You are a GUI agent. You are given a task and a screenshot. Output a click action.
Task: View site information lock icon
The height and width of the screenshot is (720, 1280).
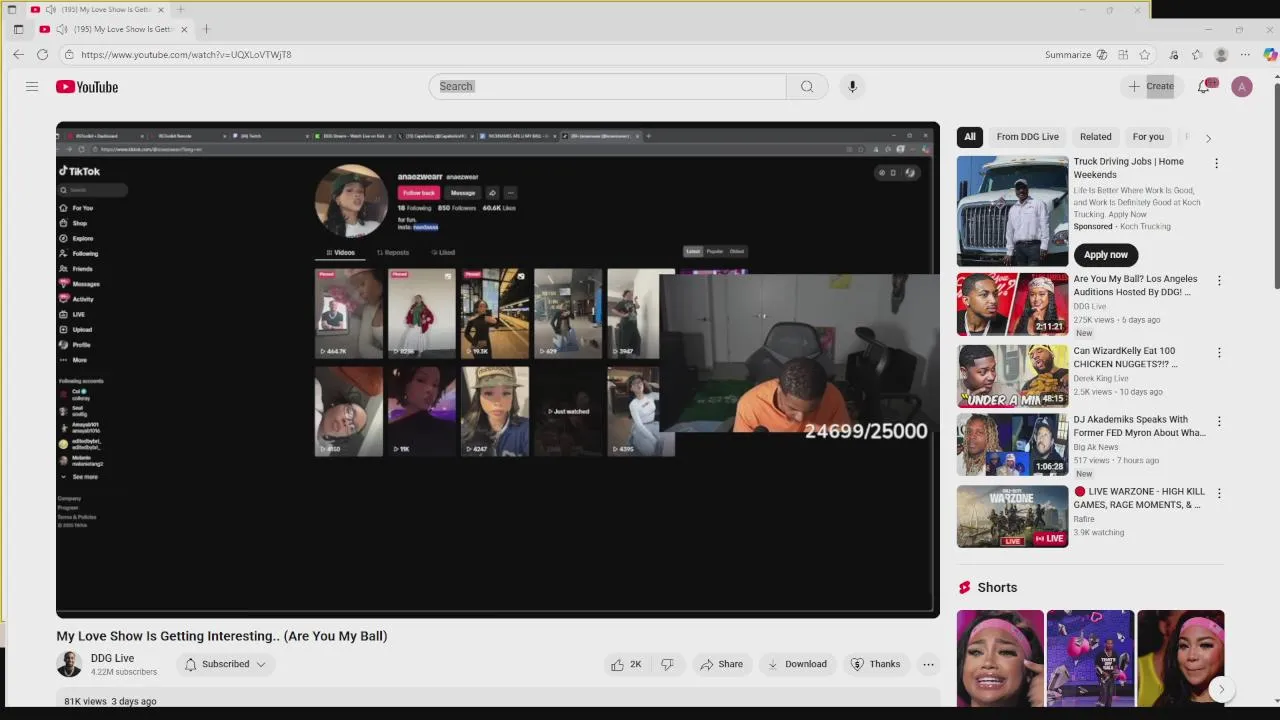(69, 54)
